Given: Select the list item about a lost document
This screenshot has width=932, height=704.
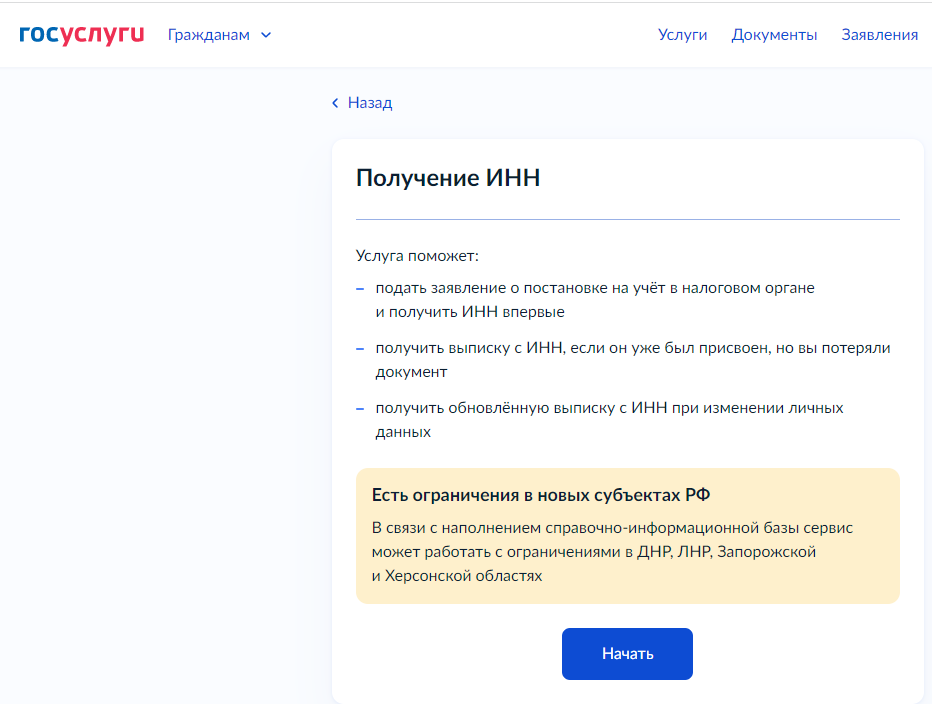Looking at the screenshot, I should (x=632, y=359).
